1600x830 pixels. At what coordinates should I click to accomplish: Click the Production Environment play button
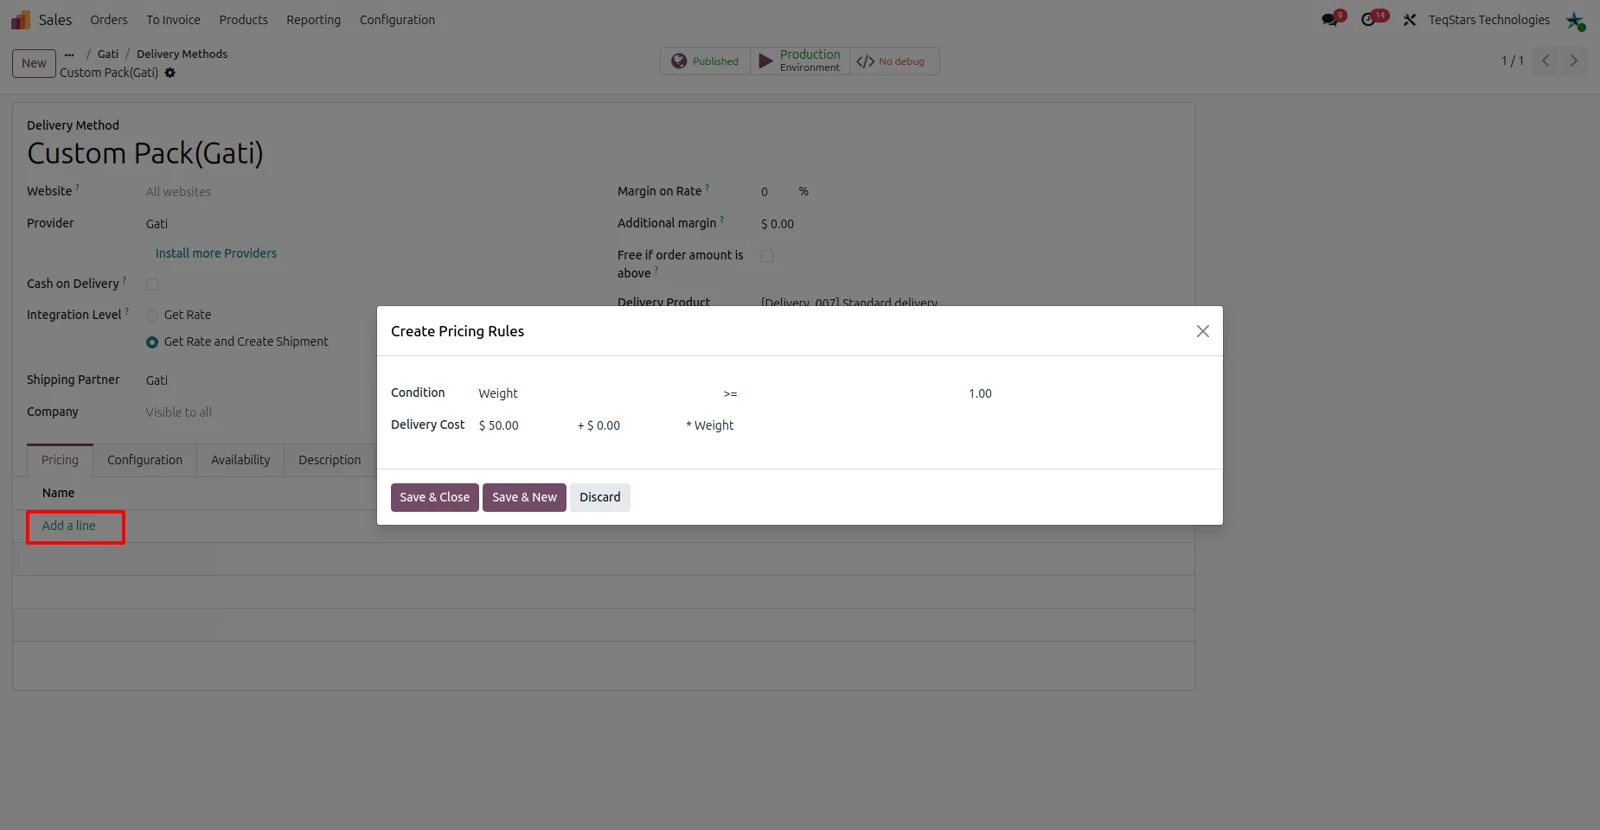coord(800,61)
